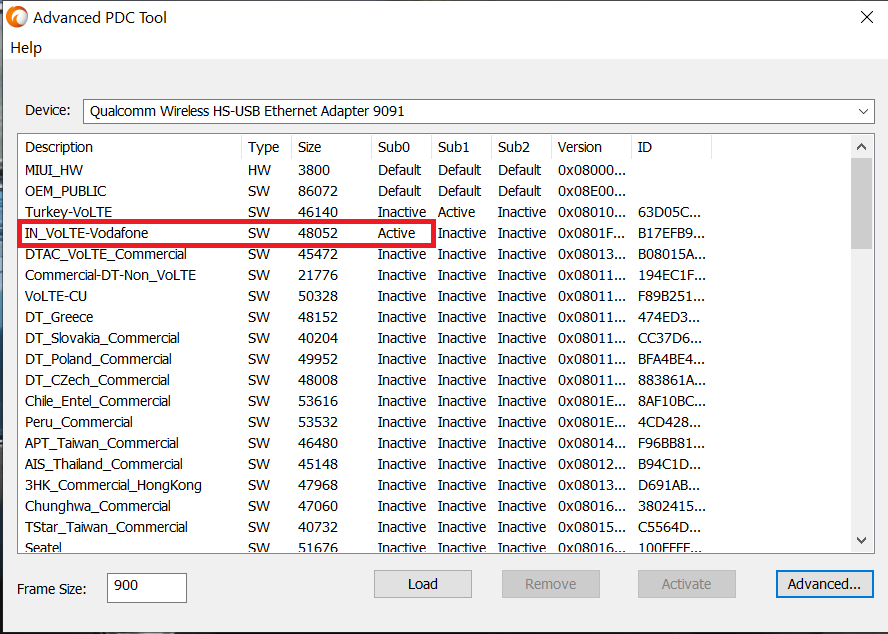Screen dimensions: 888x634
Task: Select the AIS_Thailand_Commercial row
Action: [365, 463]
